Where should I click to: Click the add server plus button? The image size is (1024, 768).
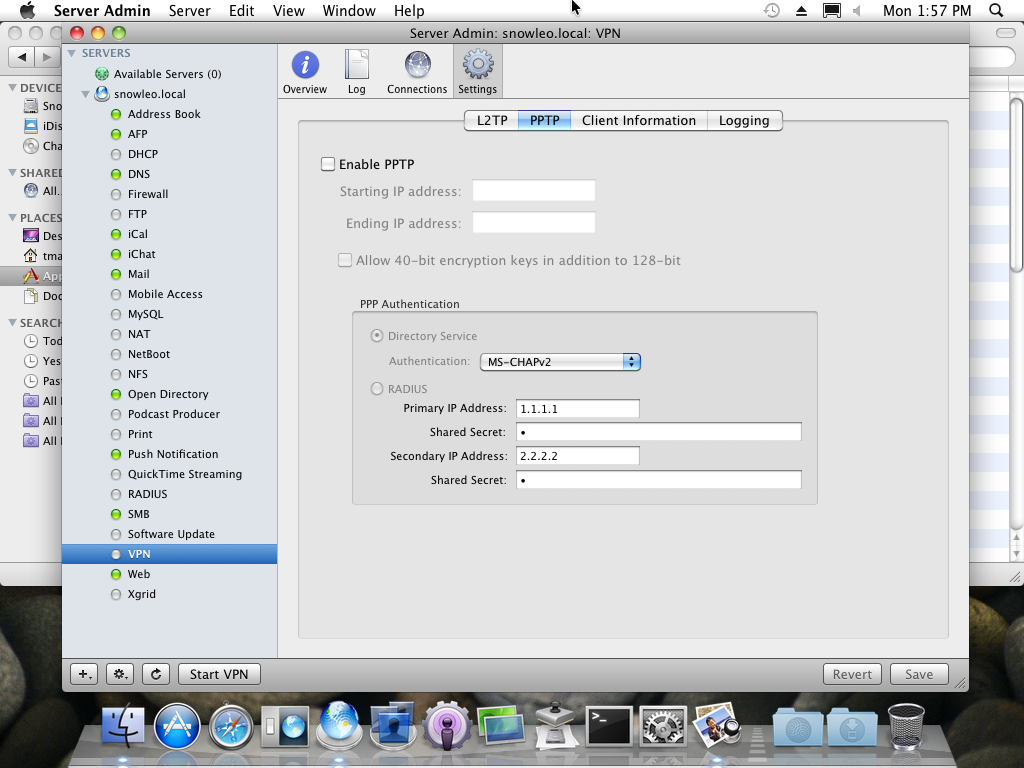84,674
